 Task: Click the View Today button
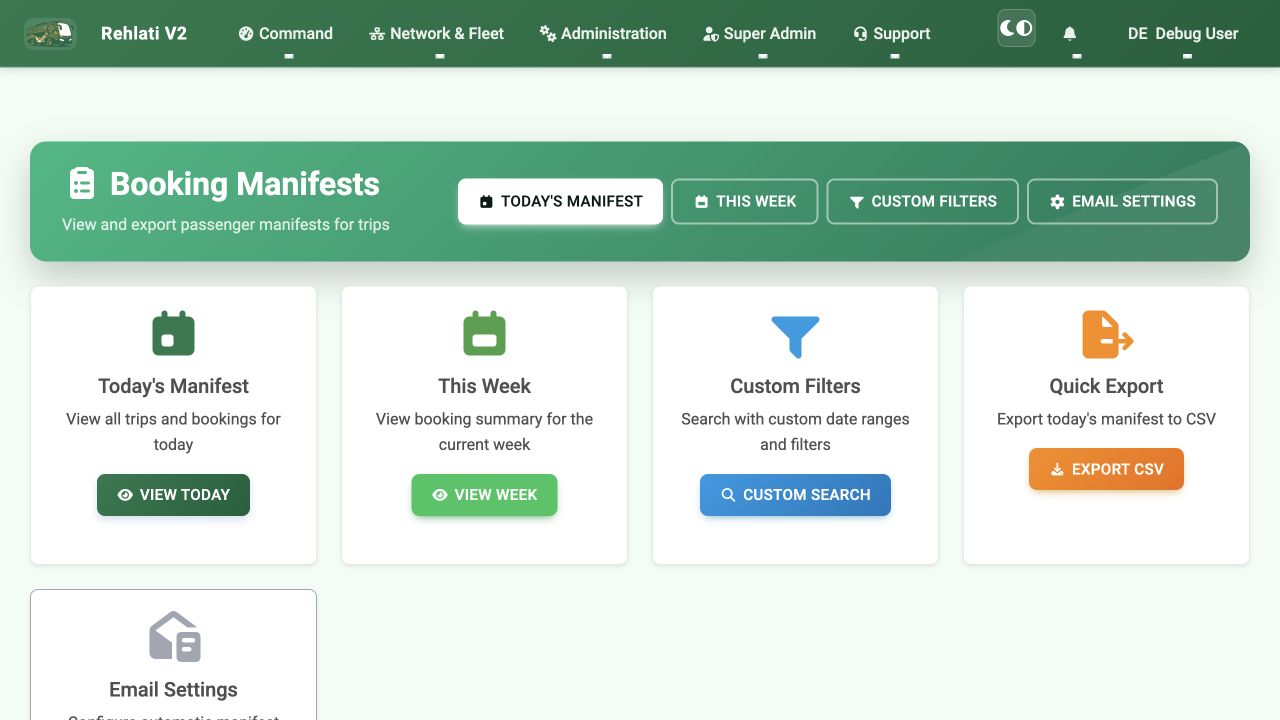click(x=173, y=495)
